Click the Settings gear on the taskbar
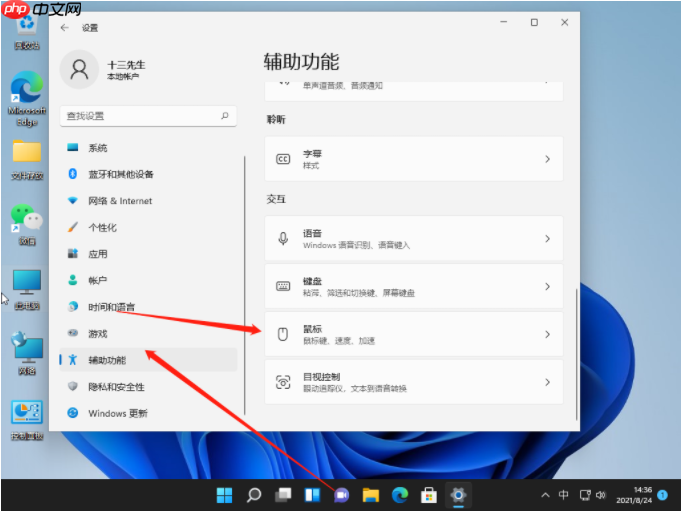 coord(458,495)
